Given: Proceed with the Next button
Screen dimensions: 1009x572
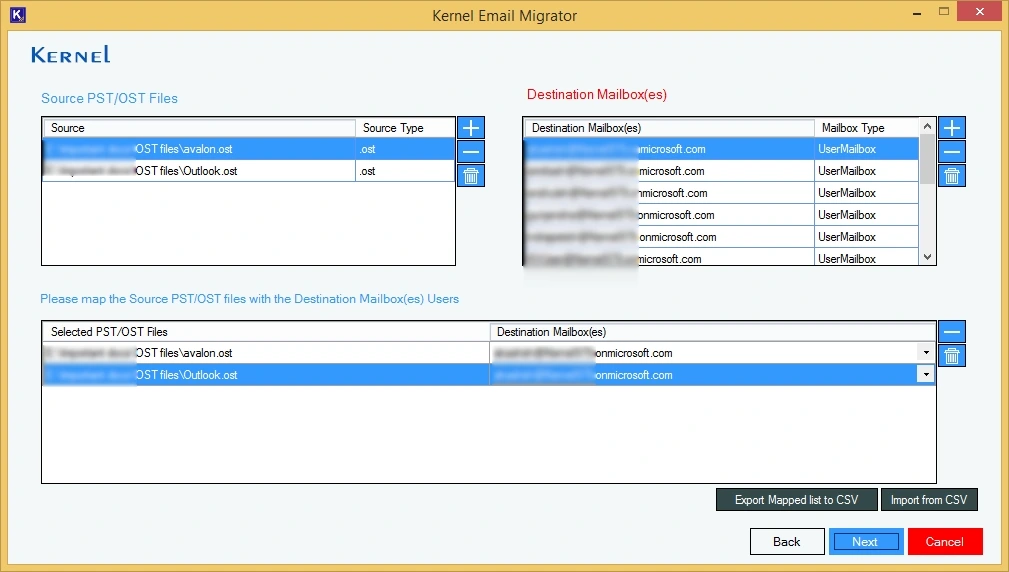Looking at the screenshot, I should 866,542.
